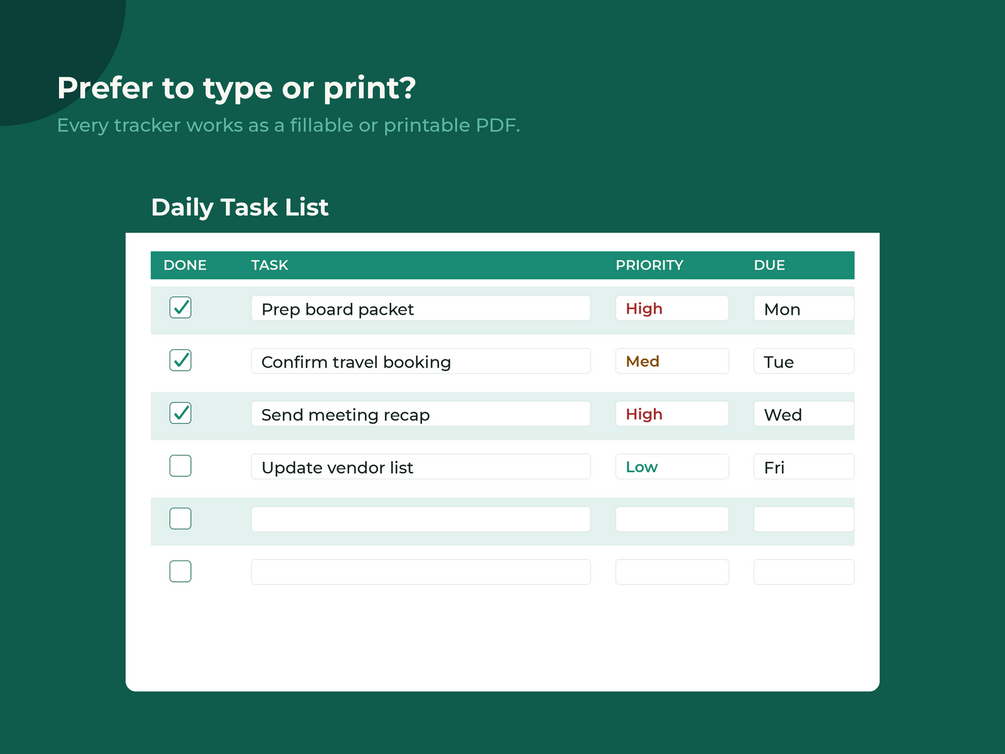Image resolution: width=1005 pixels, height=754 pixels.
Task: Edit the High priority on Prep board packet
Action: [672, 308]
